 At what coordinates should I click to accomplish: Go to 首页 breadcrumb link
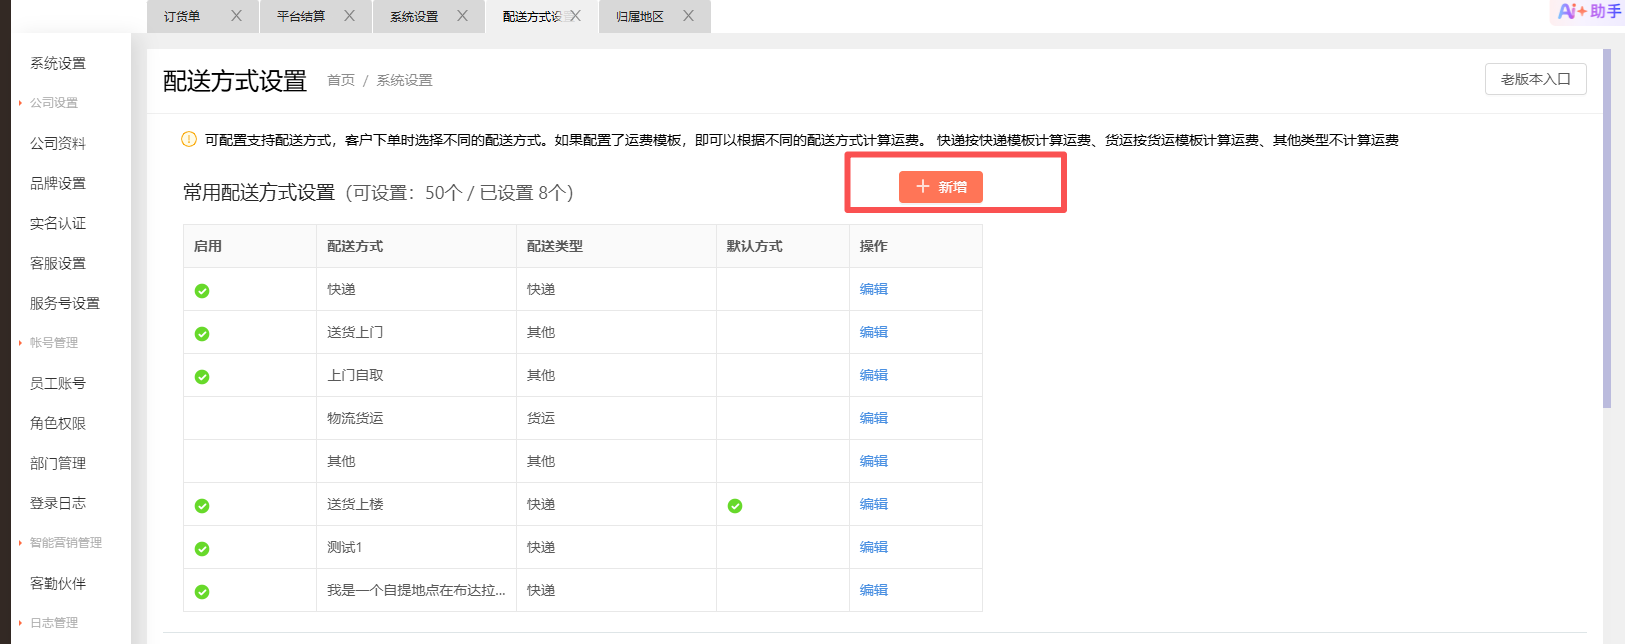click(x=341, y=80)
